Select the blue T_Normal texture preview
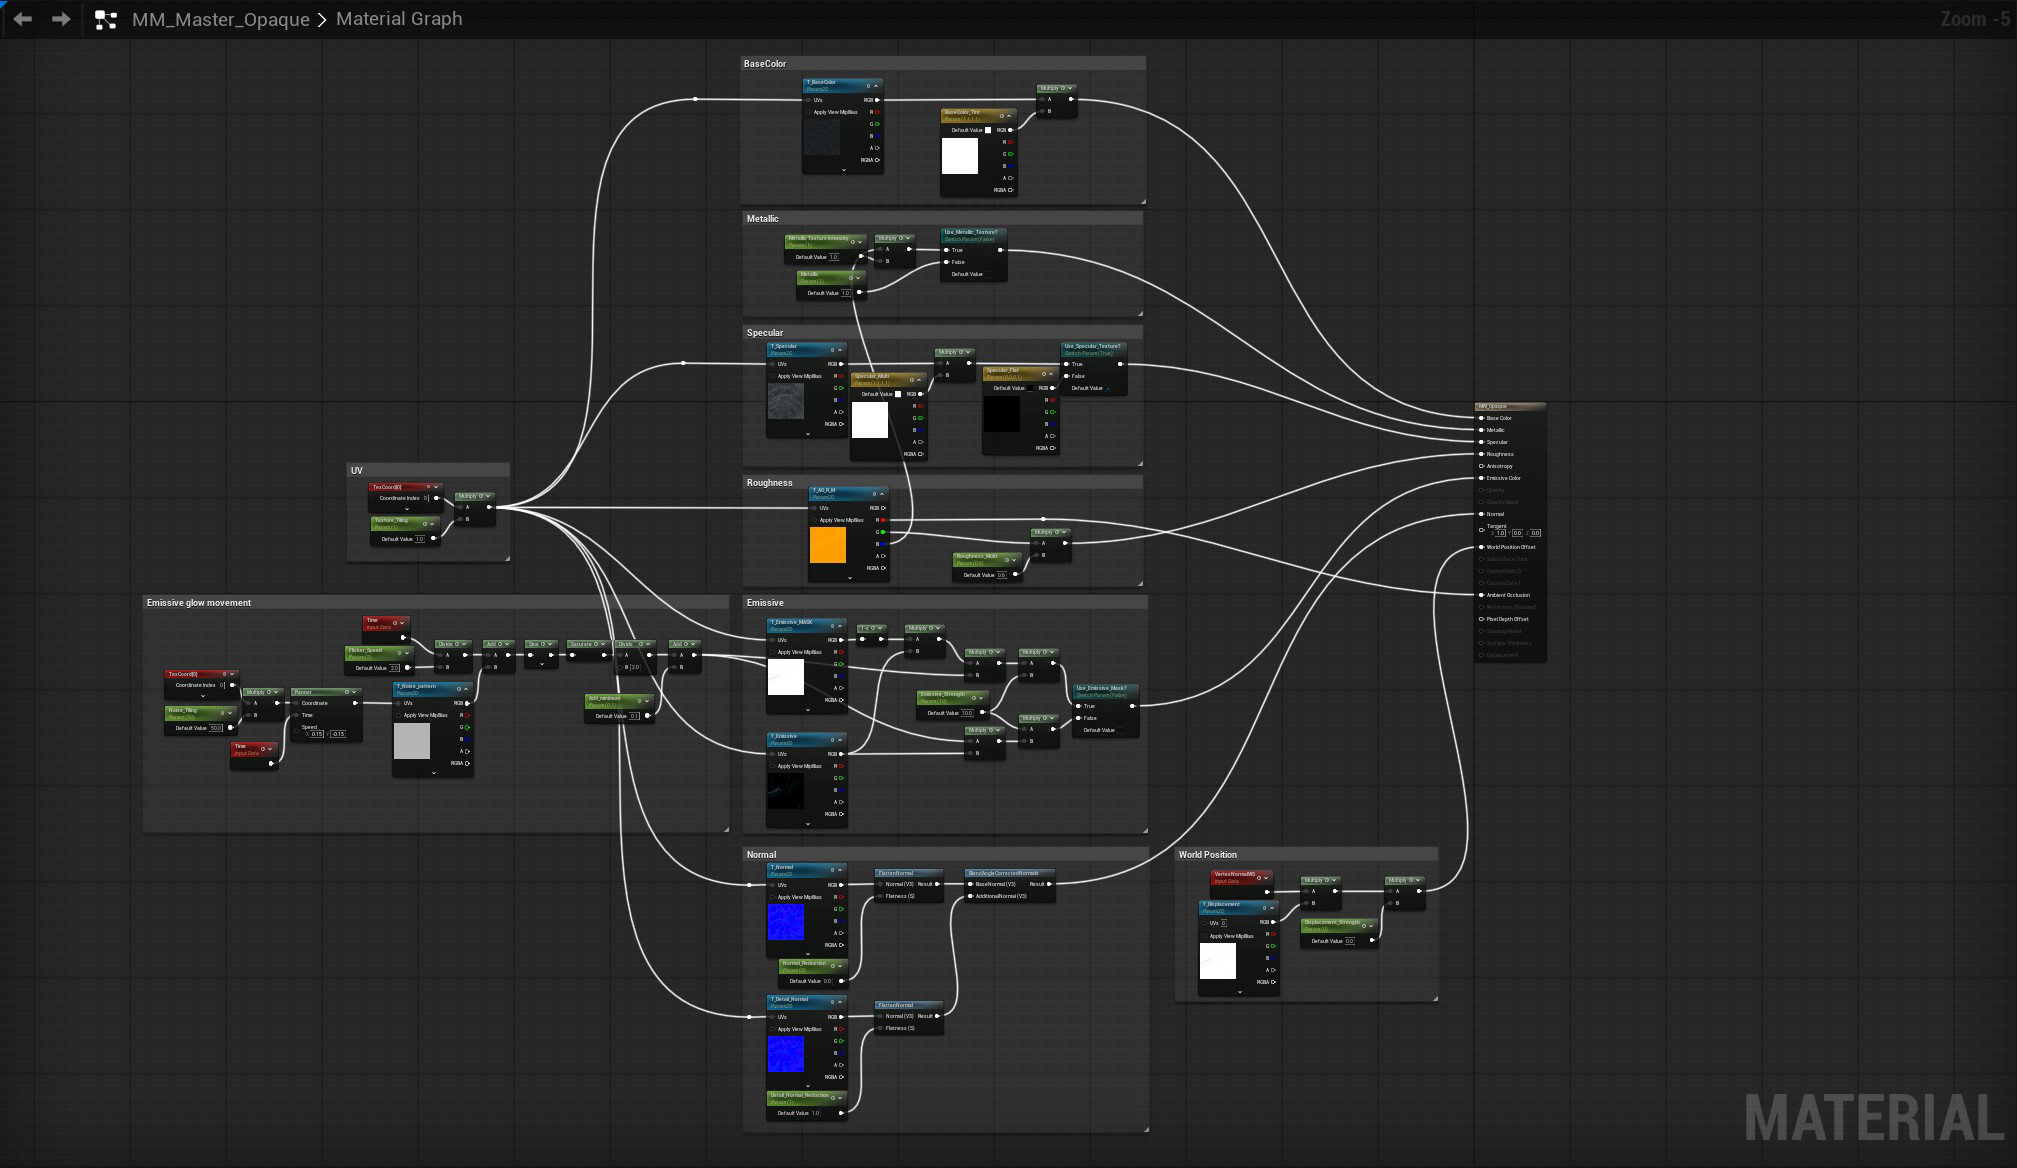 click(786, 922)
